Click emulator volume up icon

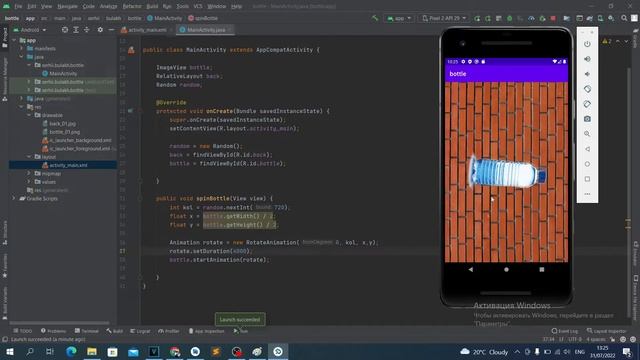pos(587,59)
